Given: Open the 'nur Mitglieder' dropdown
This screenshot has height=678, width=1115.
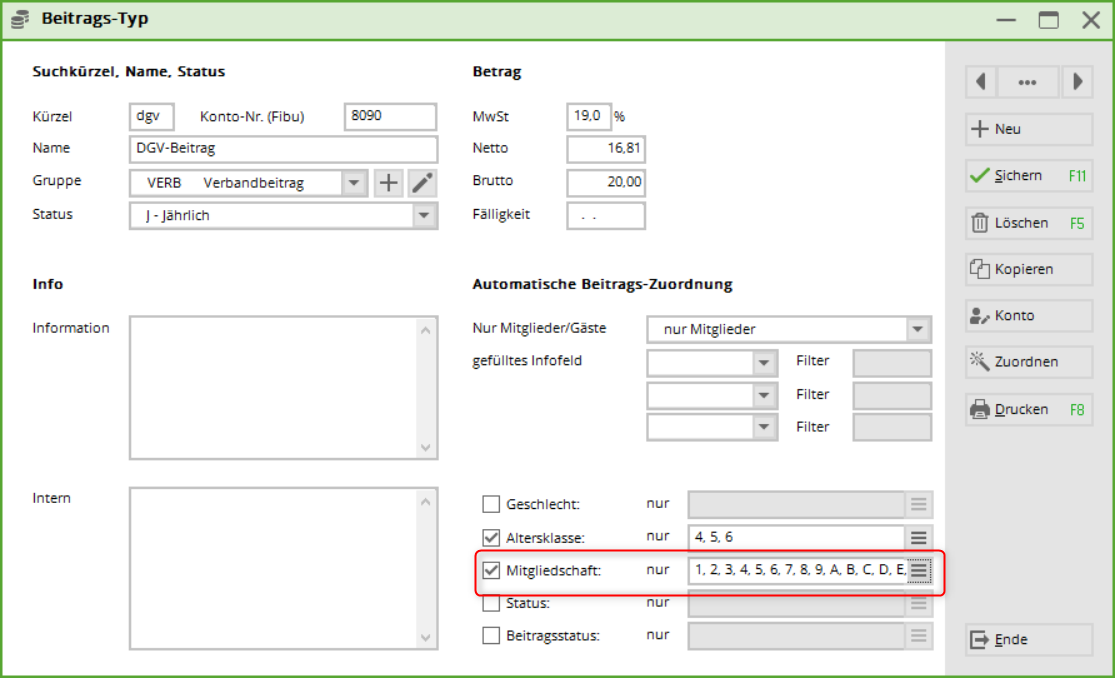Looking at the screenshot, I should tap(917, 329).
